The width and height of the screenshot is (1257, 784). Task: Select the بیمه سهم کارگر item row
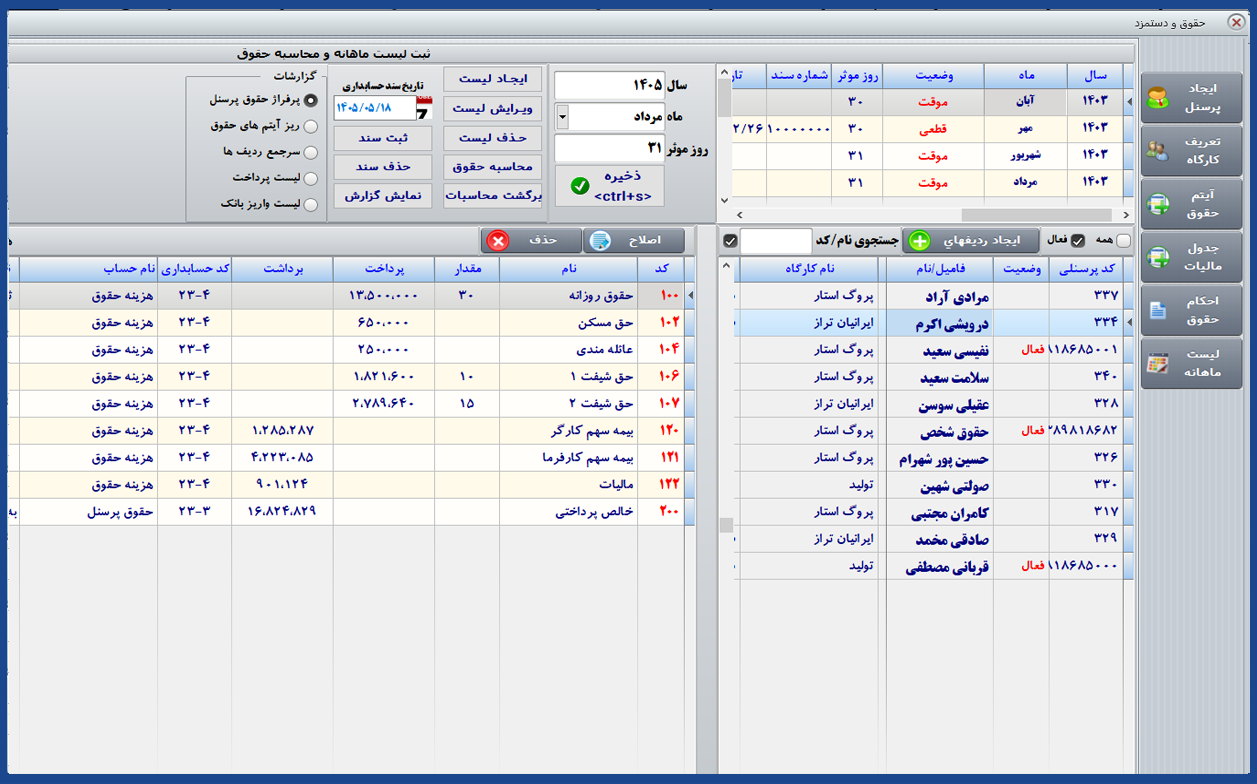click(350, 430)
